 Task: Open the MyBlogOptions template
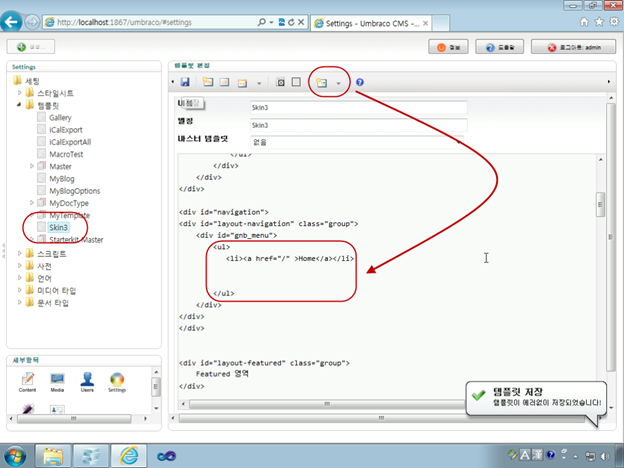coord(74,191)
